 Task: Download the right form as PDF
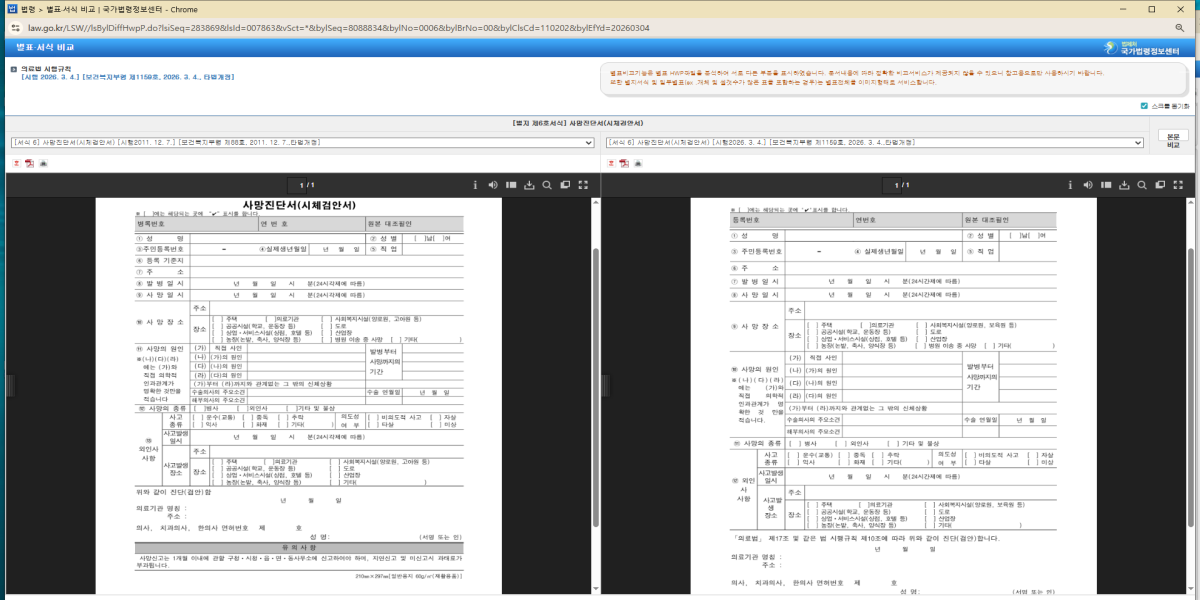click(x=623, y=163)
